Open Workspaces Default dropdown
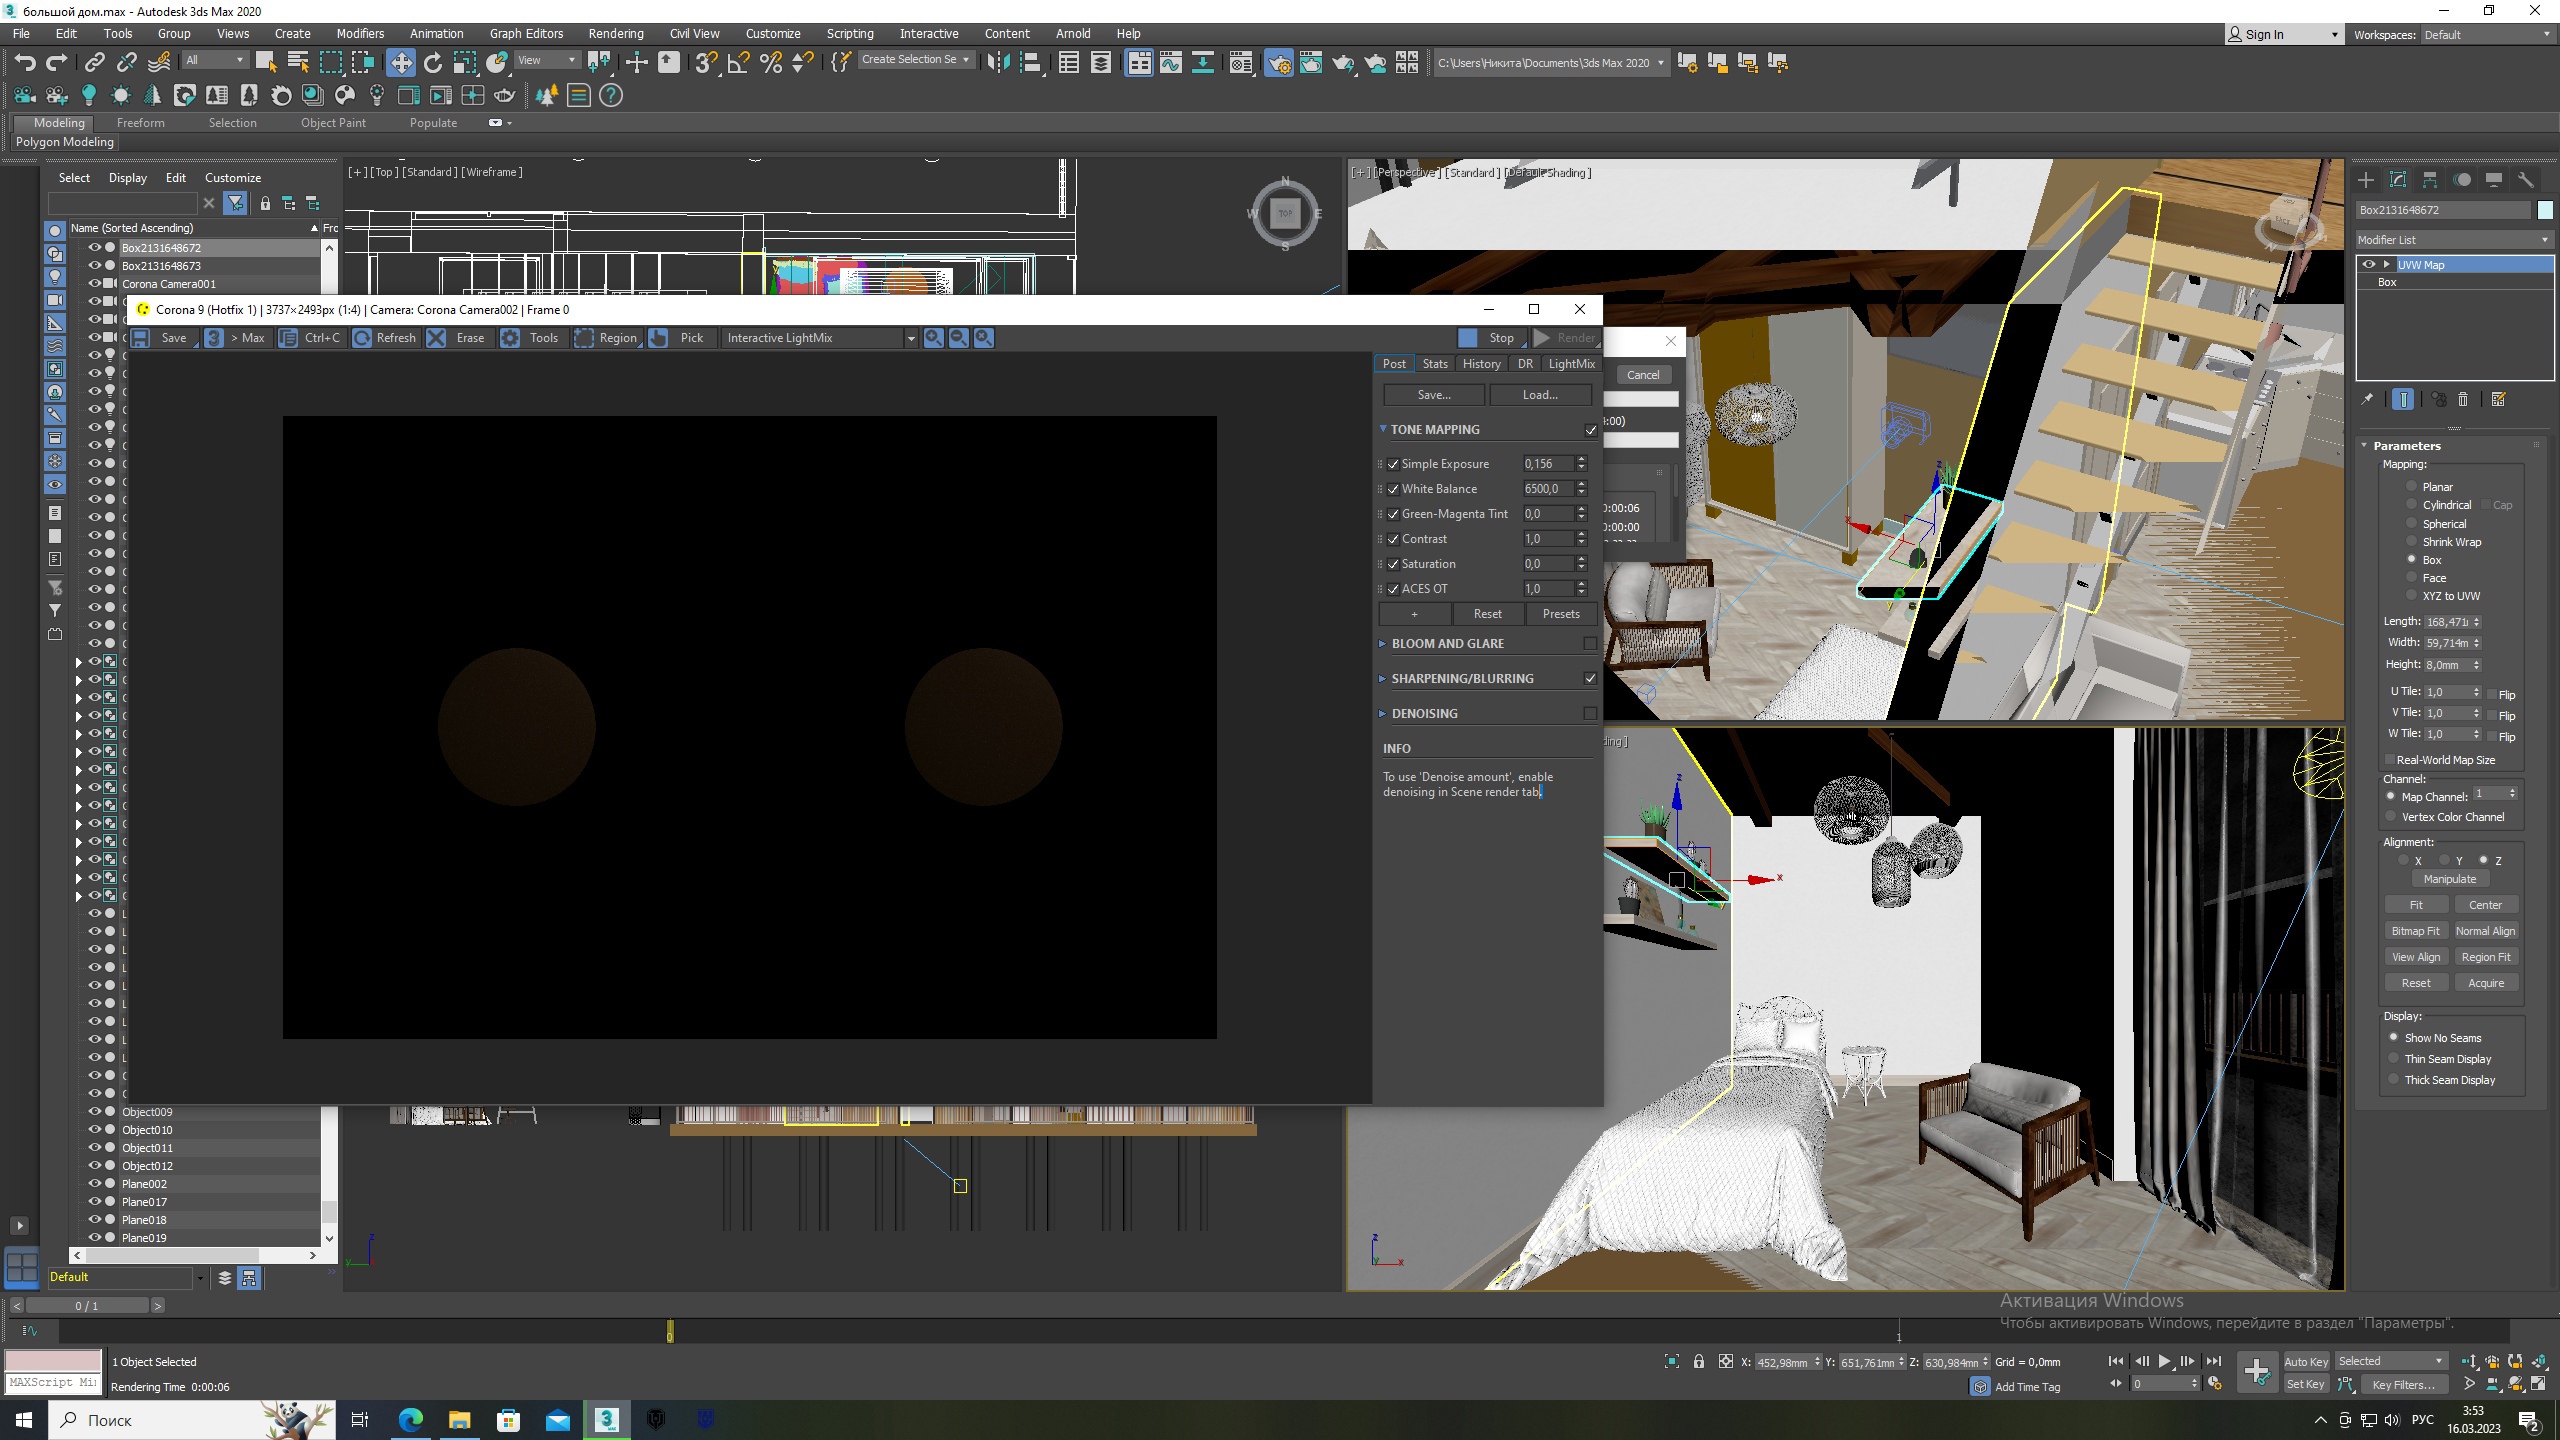2560x1440 pixels. click(2487, 35)
